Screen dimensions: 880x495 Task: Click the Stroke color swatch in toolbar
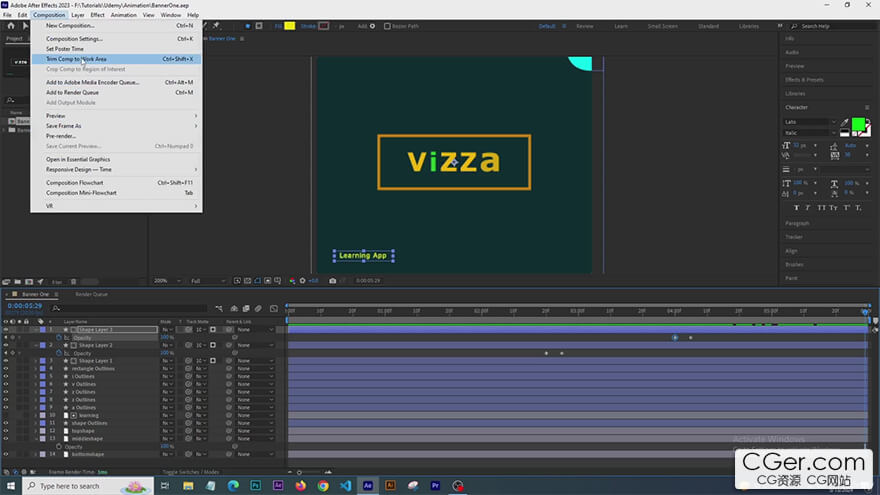(324, 26)
